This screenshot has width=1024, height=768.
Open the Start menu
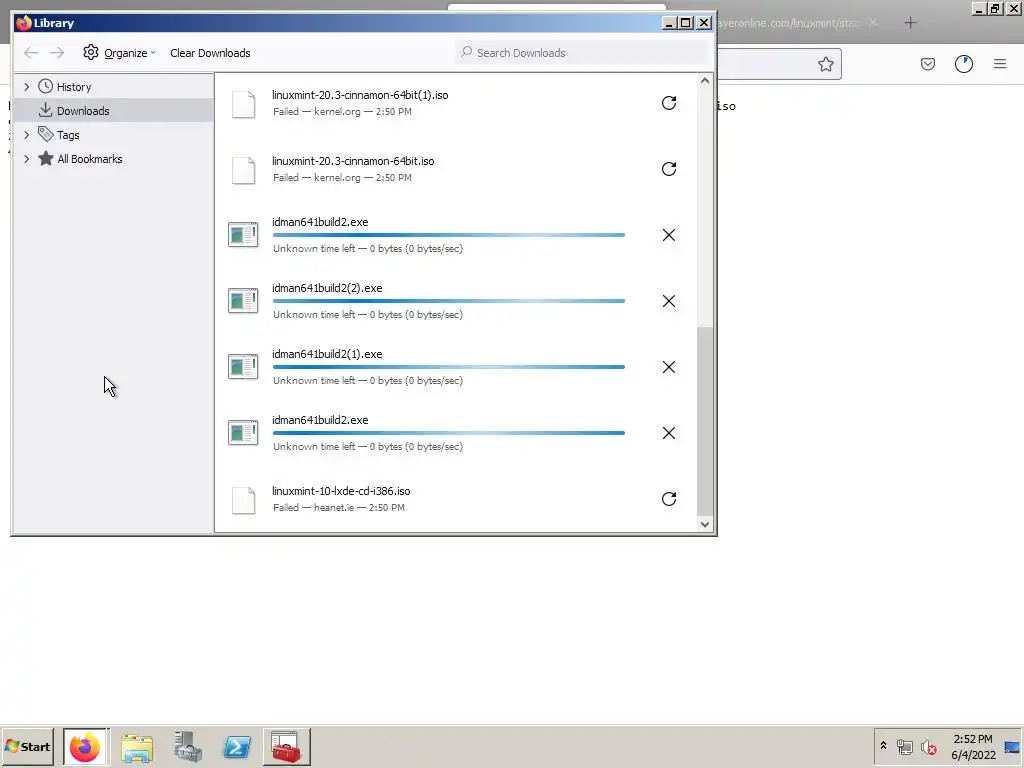27,747
